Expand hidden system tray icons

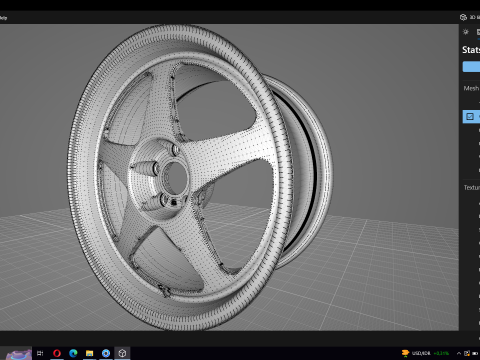tap(458, 353)
